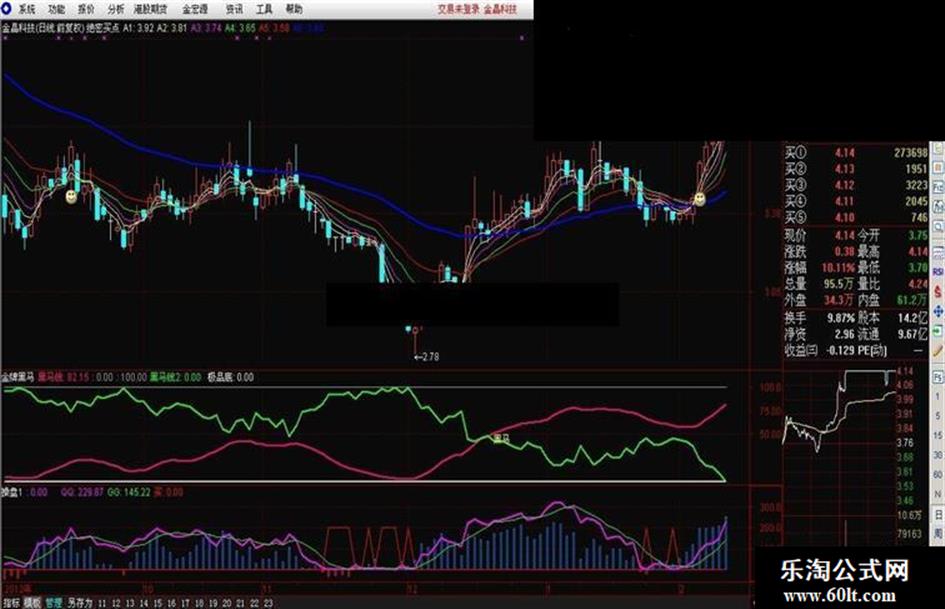Click the 涨幅 10.11% value
Image resolution: width=945 pixels, height=609 pixels.
(838, 267)
